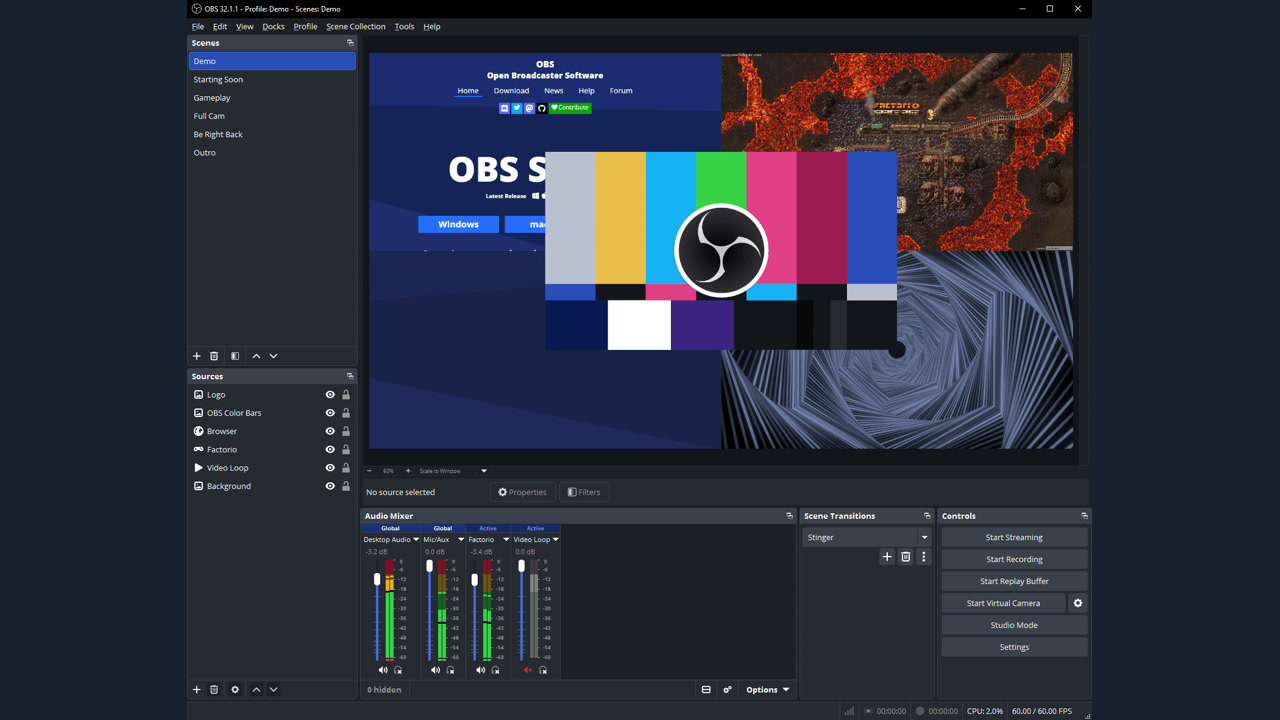Delete source using Sources trash icon

[x=214, y=689]
